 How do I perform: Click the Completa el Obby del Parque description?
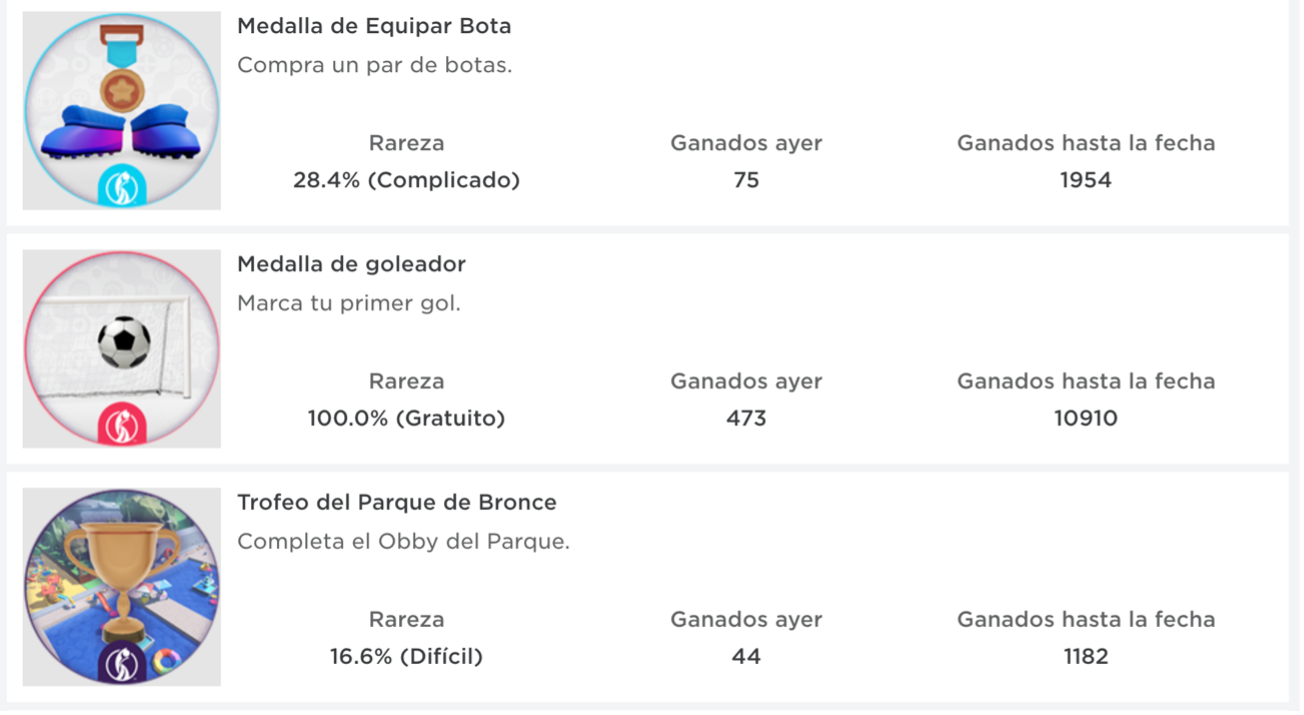404,541
